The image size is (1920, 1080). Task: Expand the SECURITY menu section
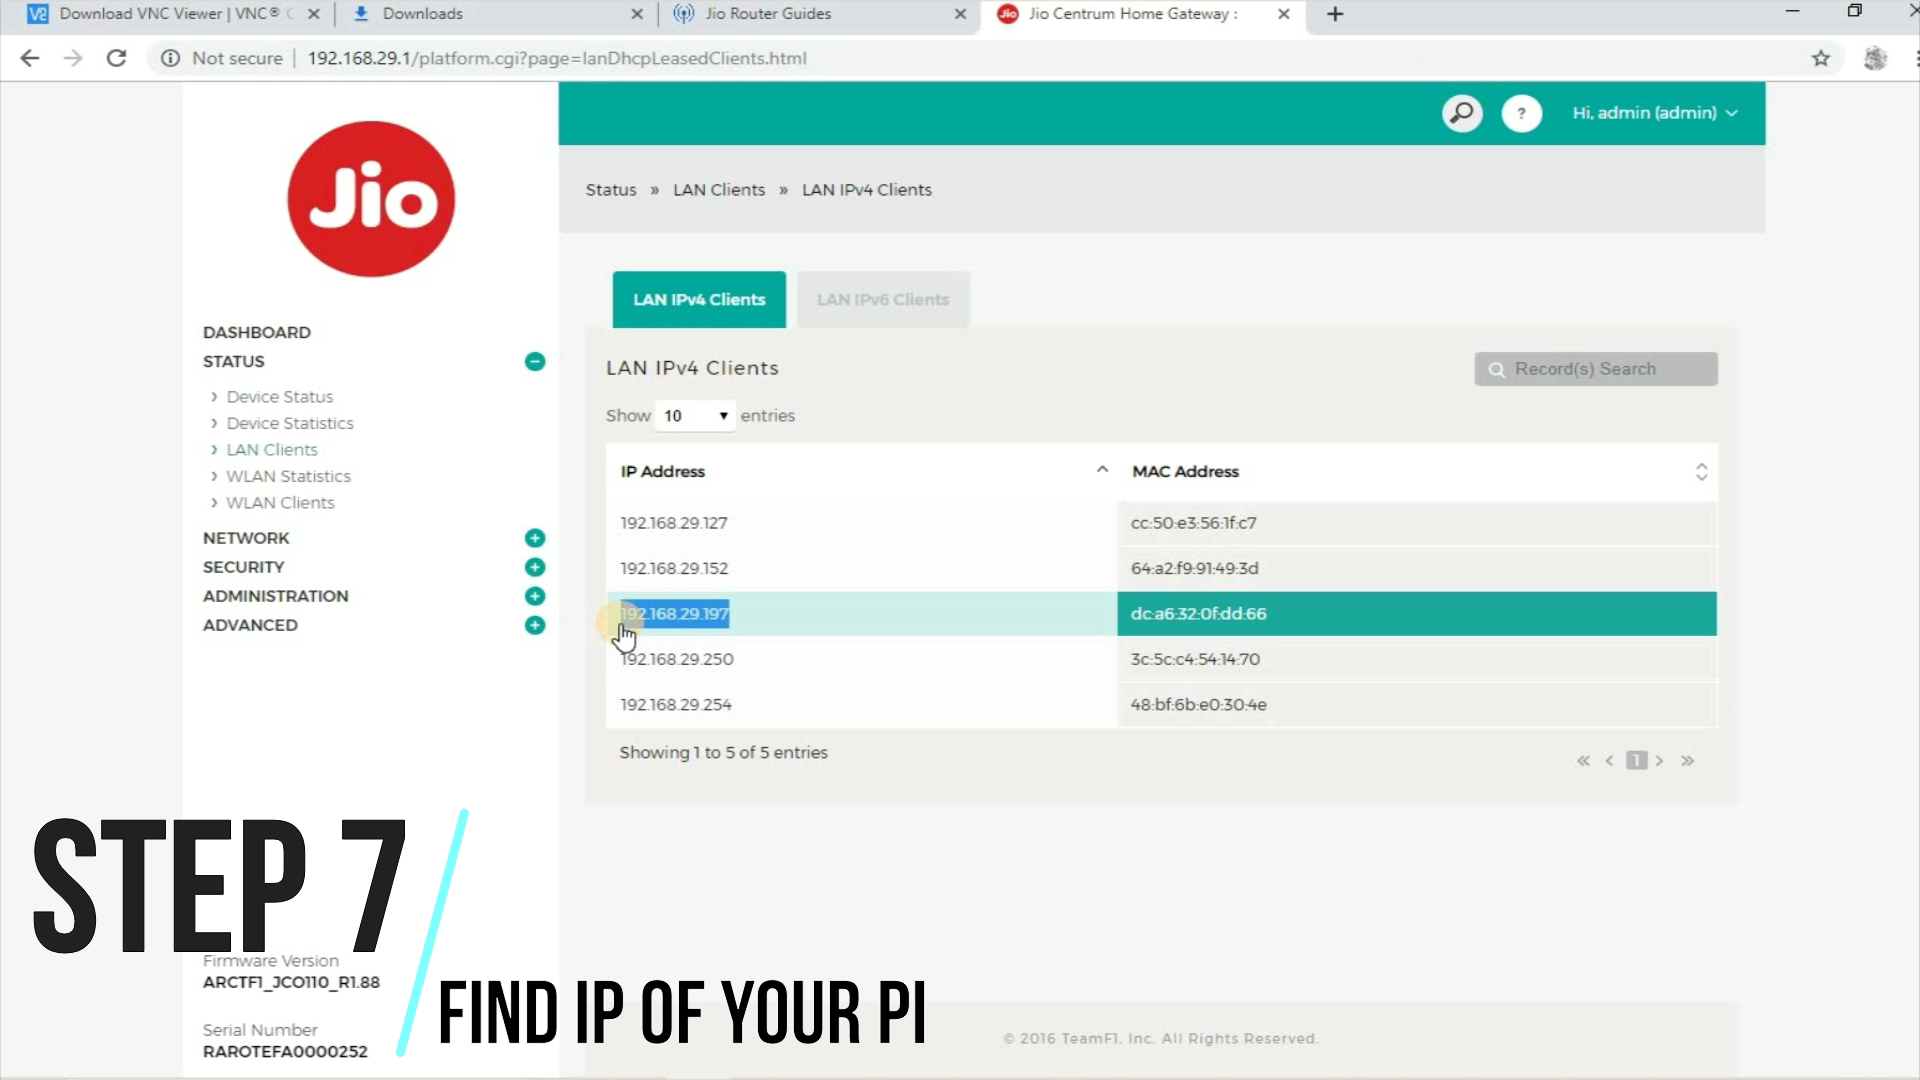coord(535,567)
